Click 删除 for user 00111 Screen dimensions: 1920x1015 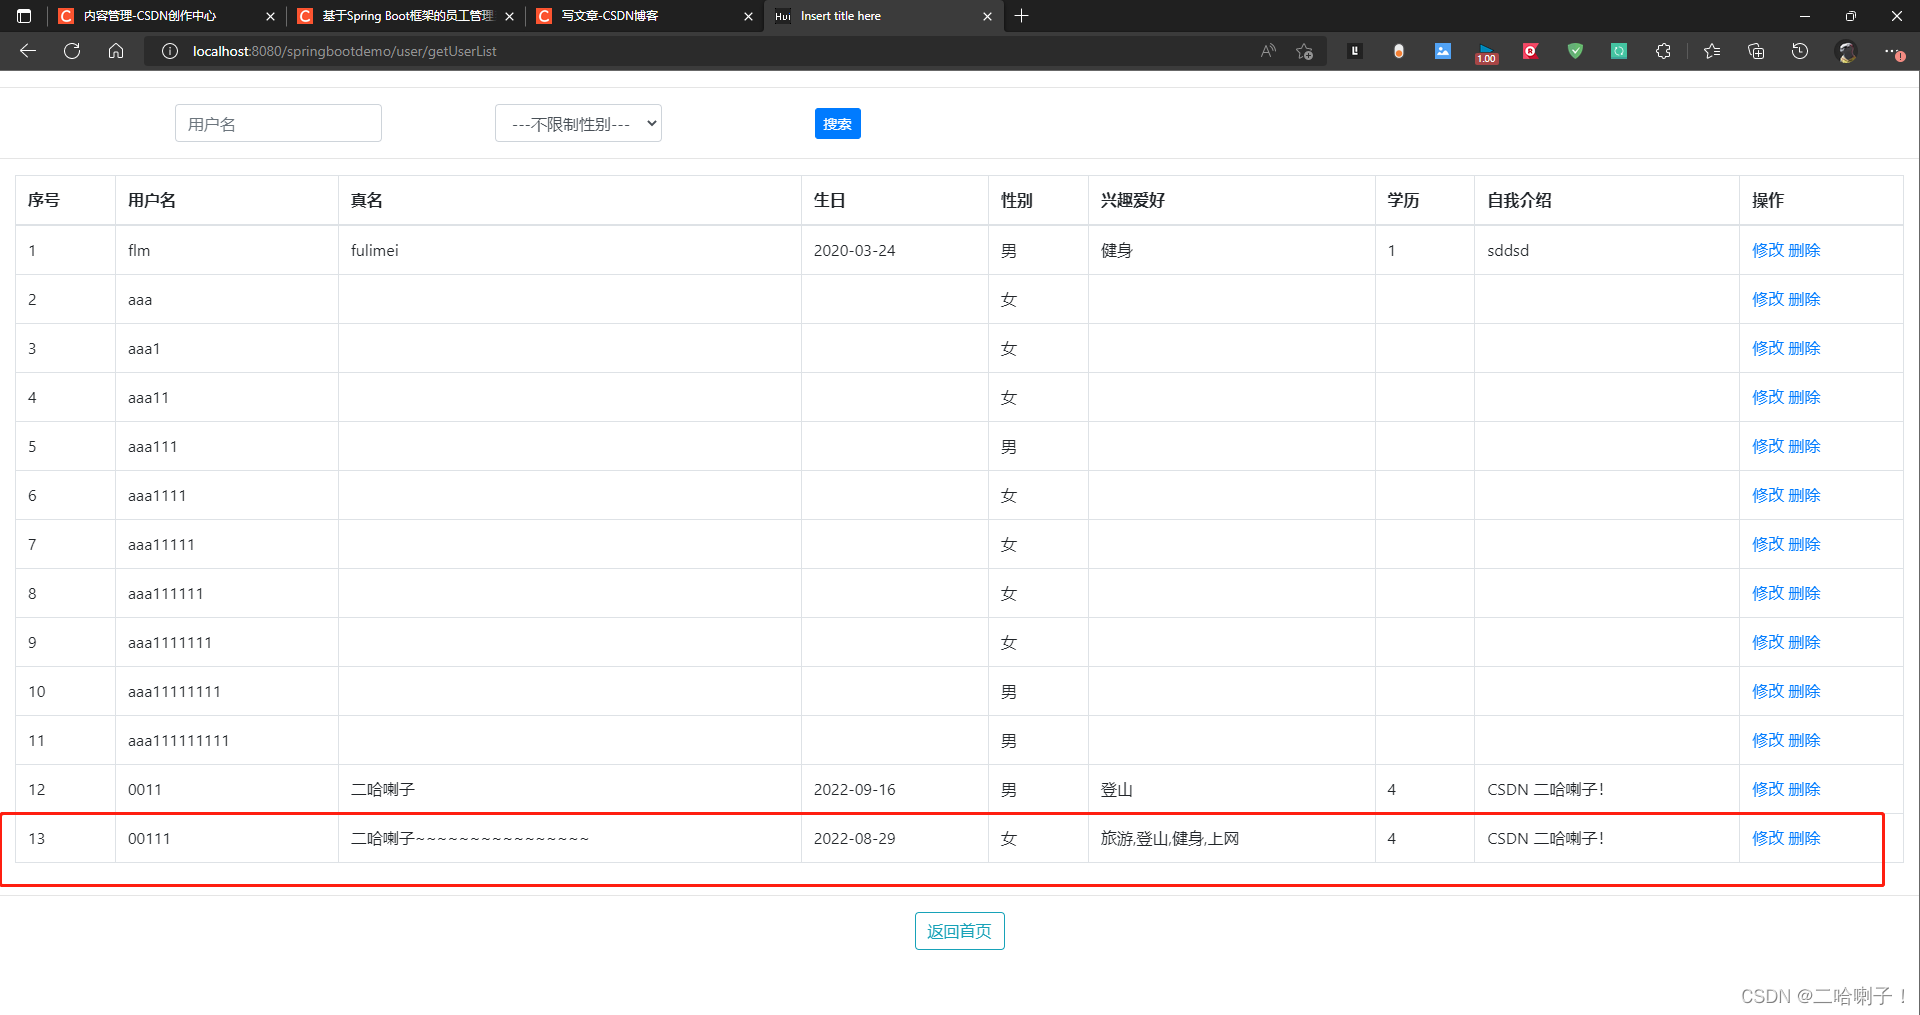pos(1804,838)
